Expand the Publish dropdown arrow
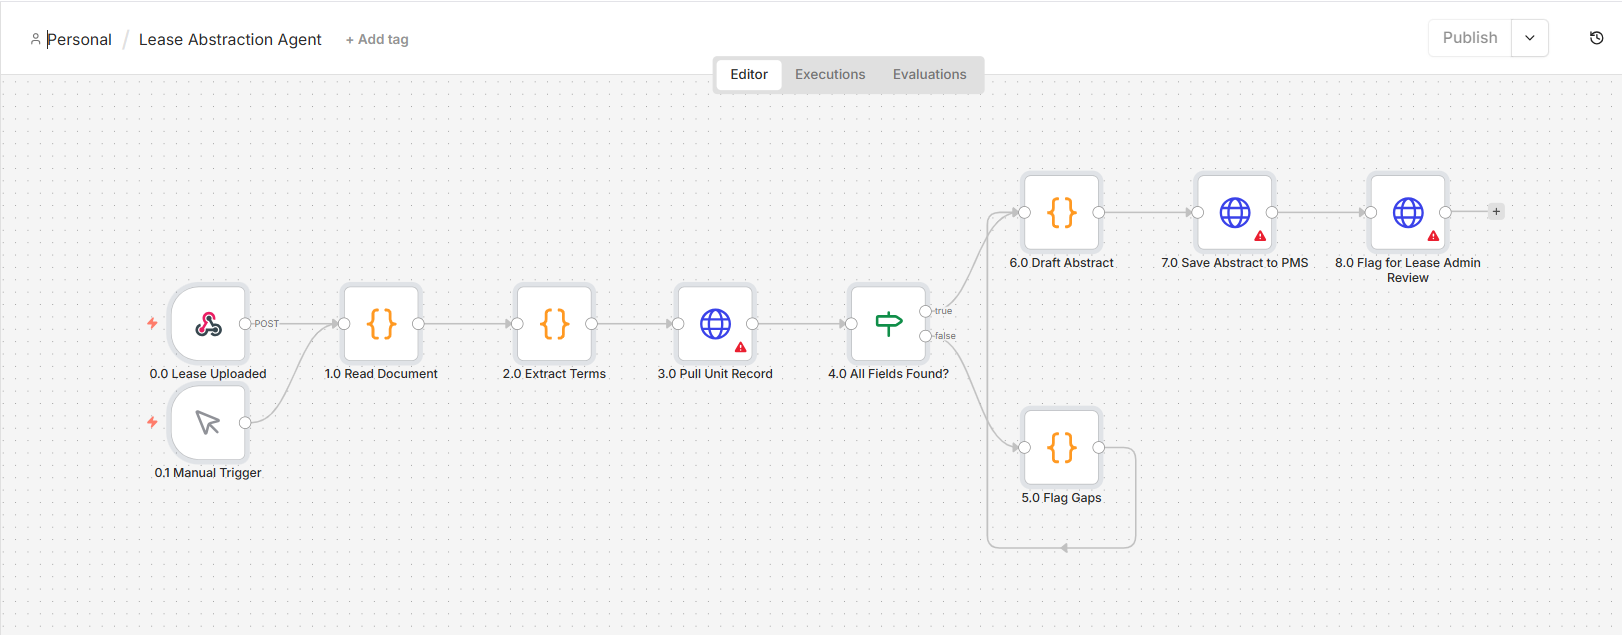The width and height of the screenshot is (1622, 635). click(1530, 38)
